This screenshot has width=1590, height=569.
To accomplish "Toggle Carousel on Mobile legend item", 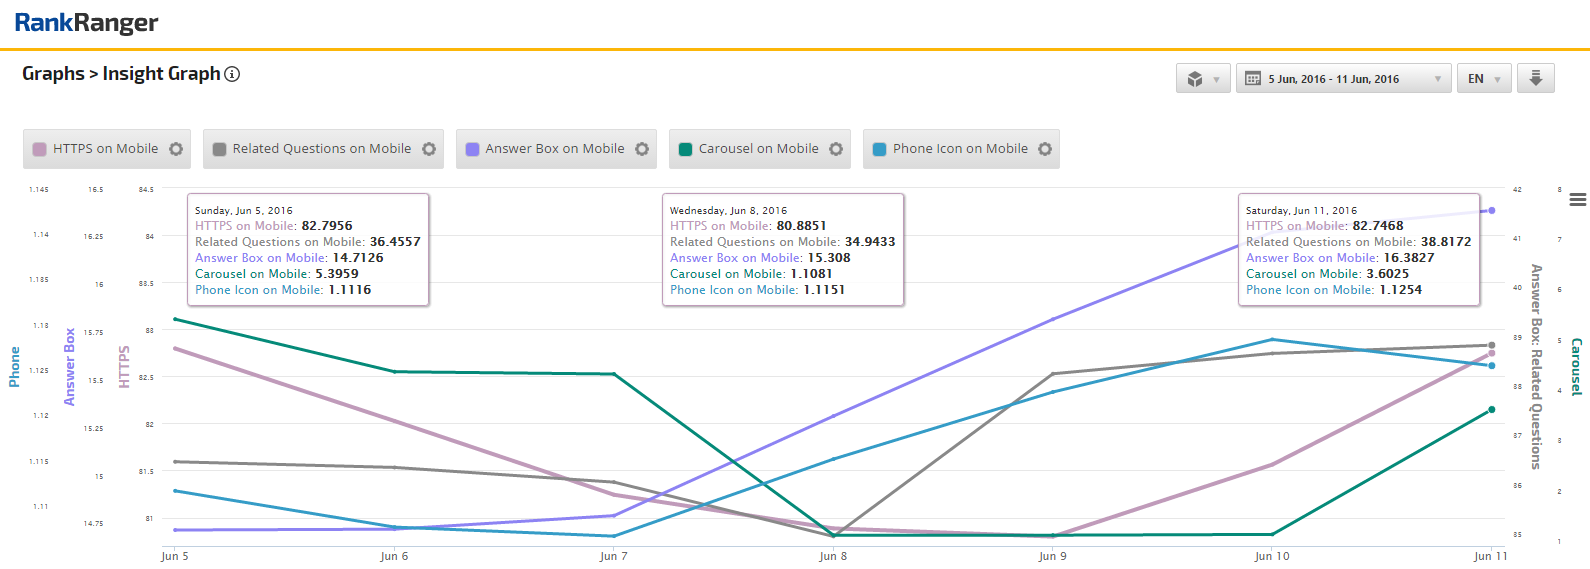I will coord(758,149).
